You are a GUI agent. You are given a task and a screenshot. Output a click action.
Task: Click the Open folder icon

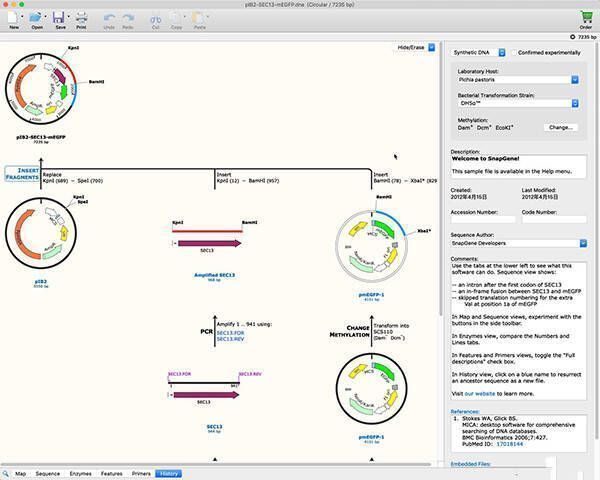(37, 18)
